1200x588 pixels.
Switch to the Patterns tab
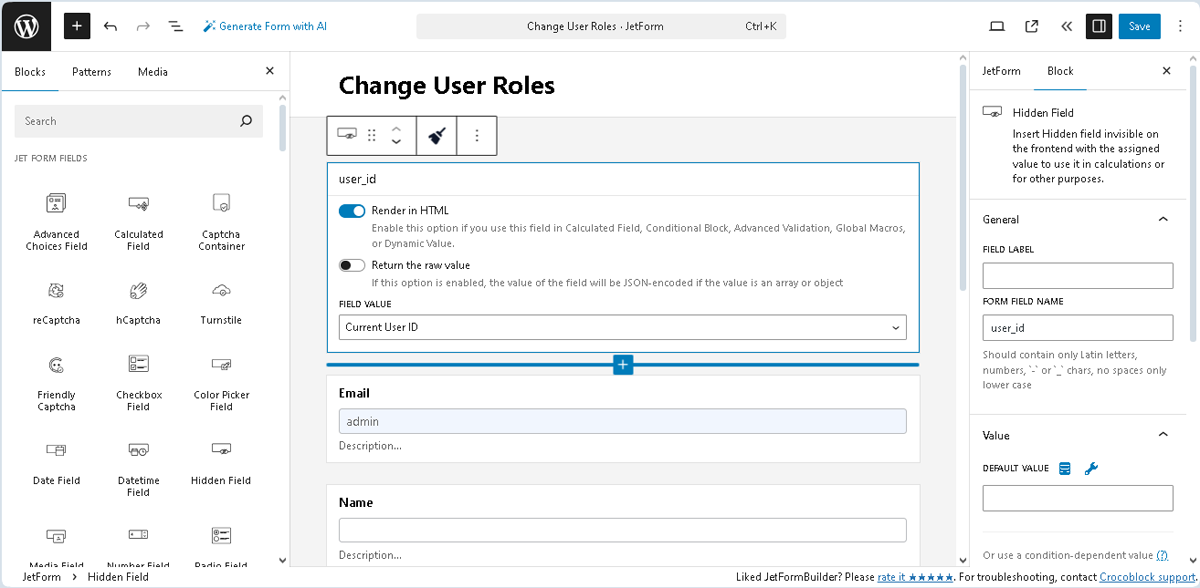[x=92, y=72]
